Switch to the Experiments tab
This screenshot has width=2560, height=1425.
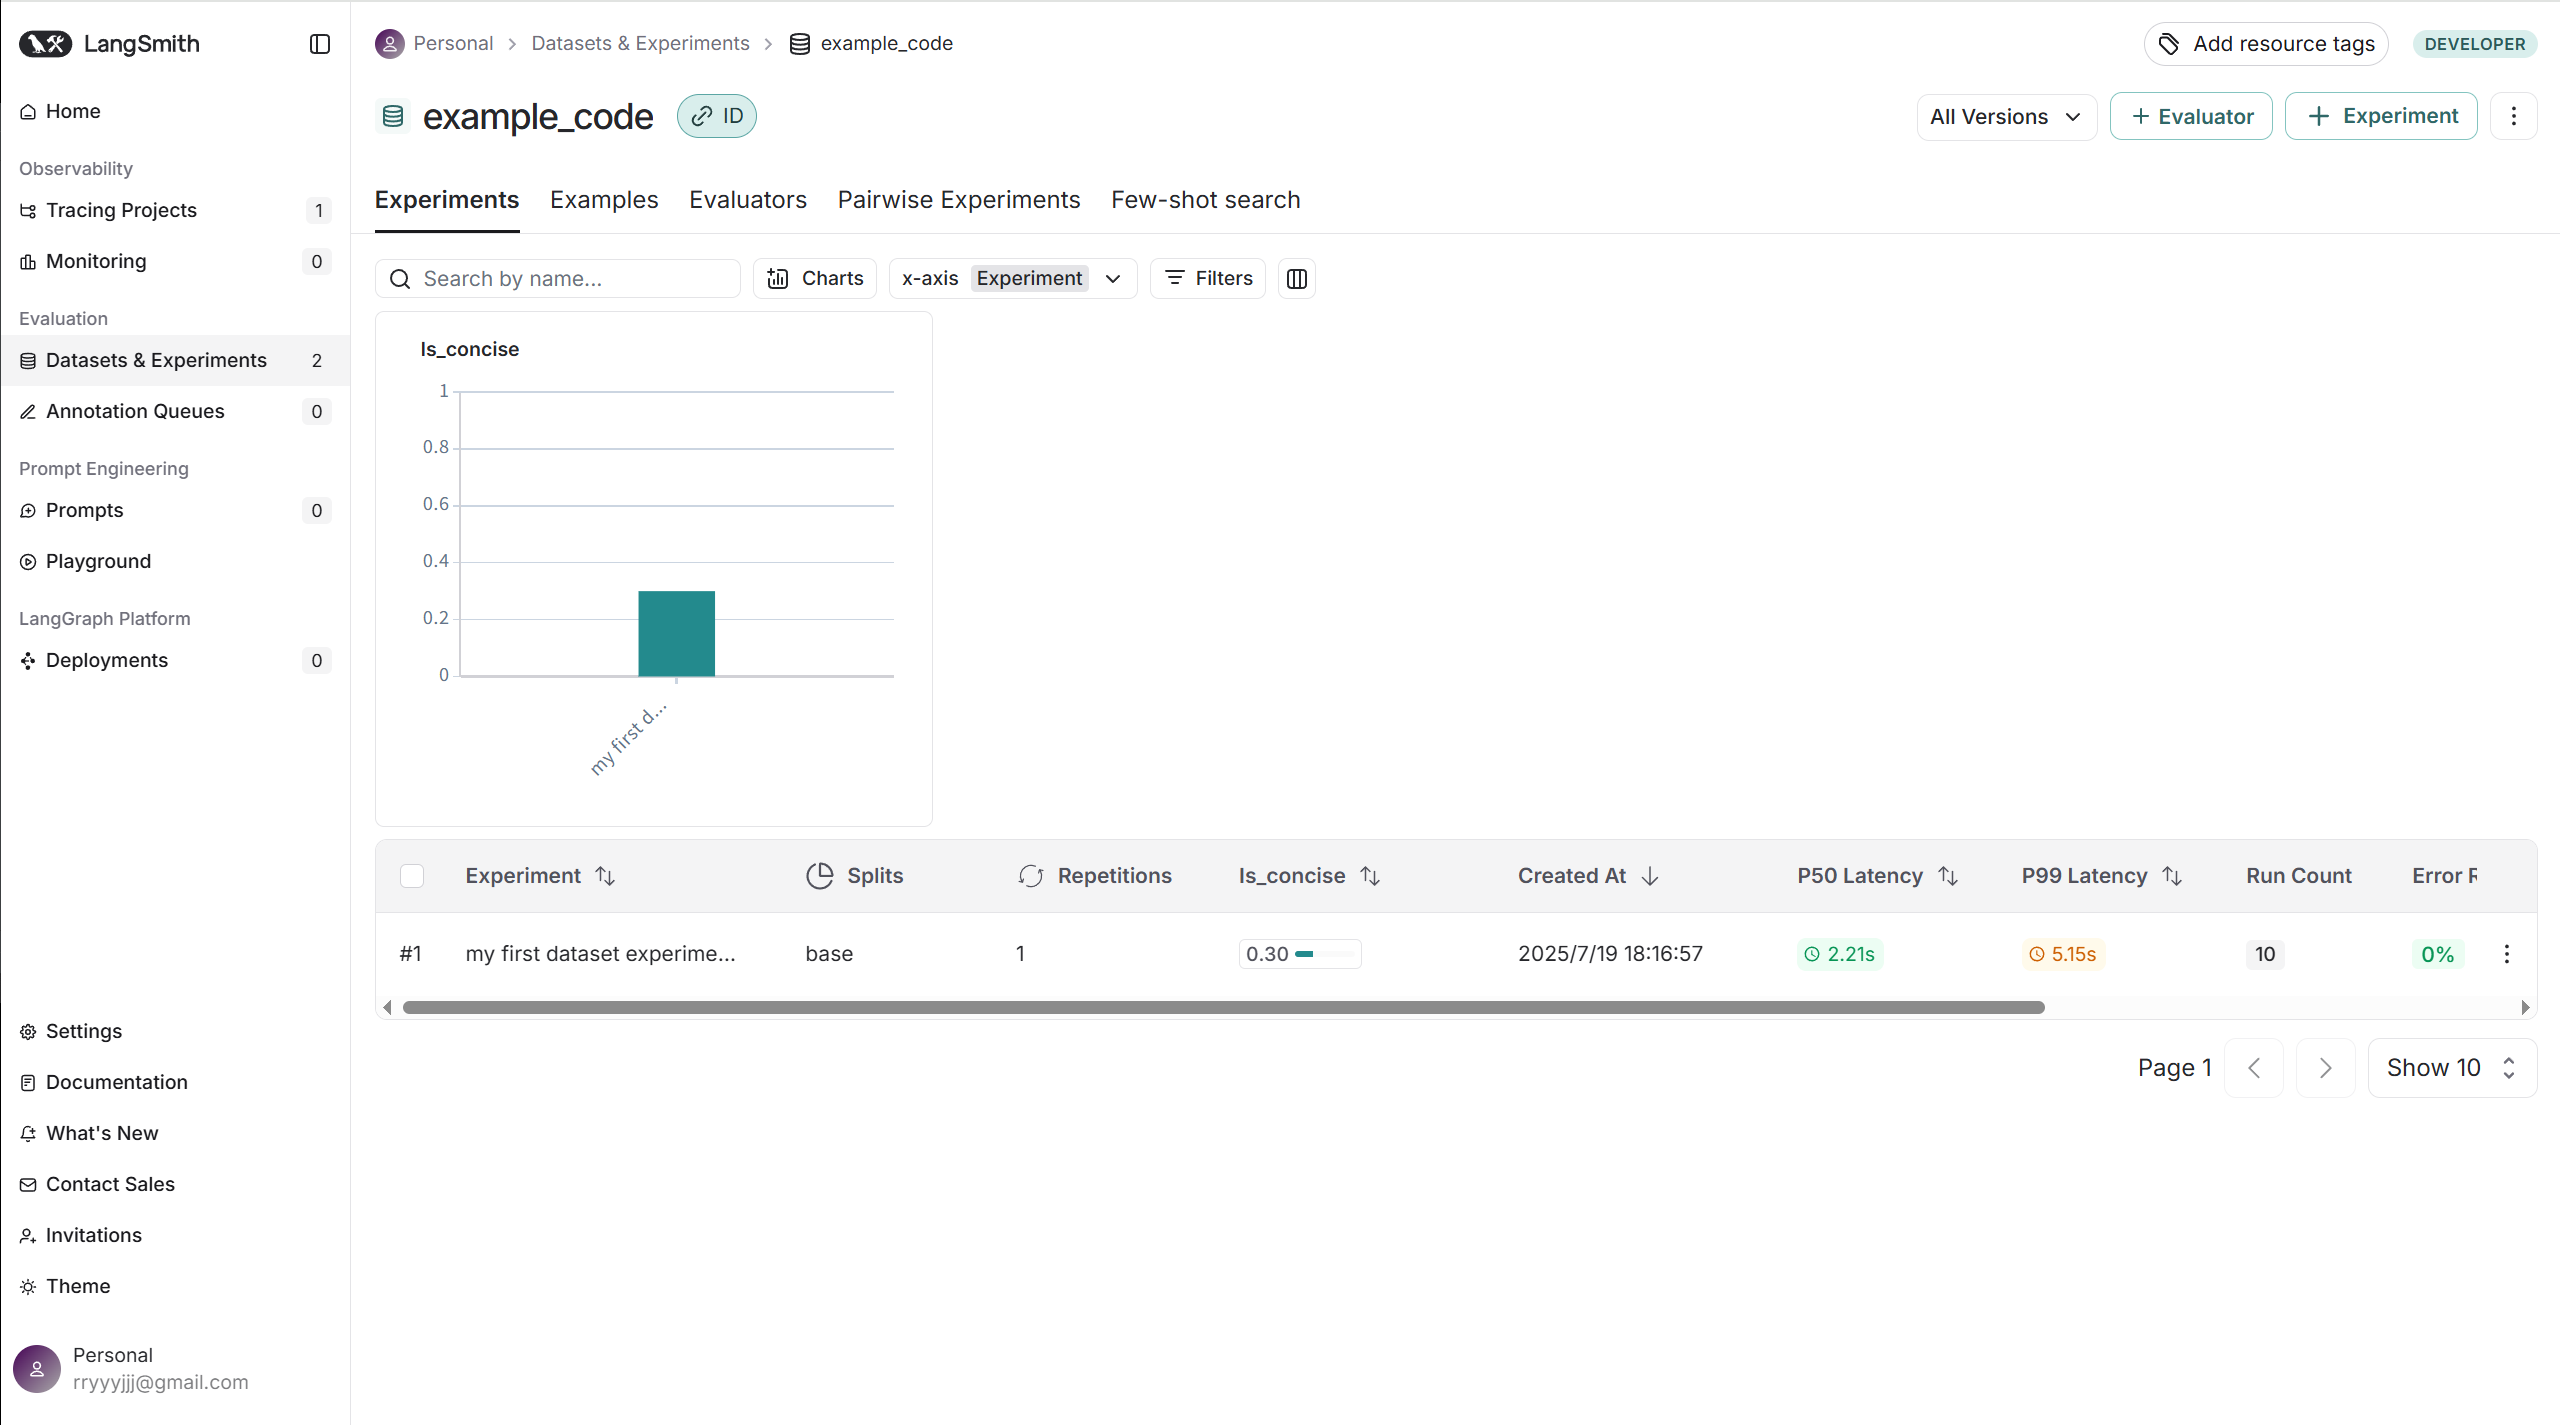447,200
